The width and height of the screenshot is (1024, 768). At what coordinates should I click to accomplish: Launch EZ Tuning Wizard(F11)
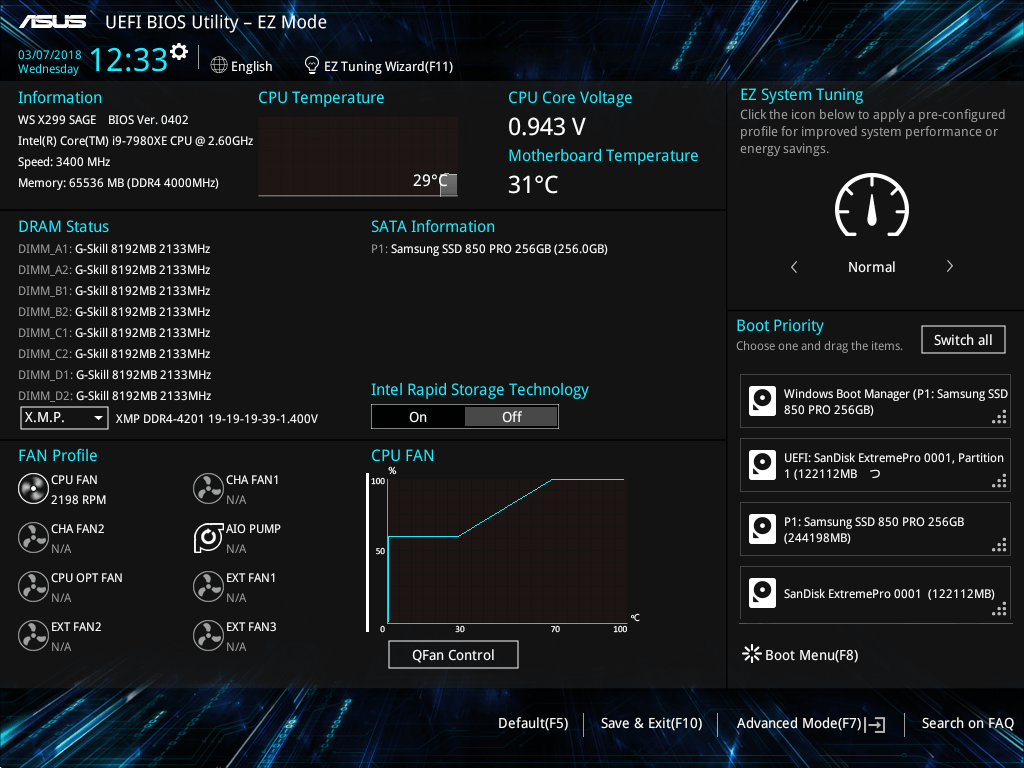(379, 66)
